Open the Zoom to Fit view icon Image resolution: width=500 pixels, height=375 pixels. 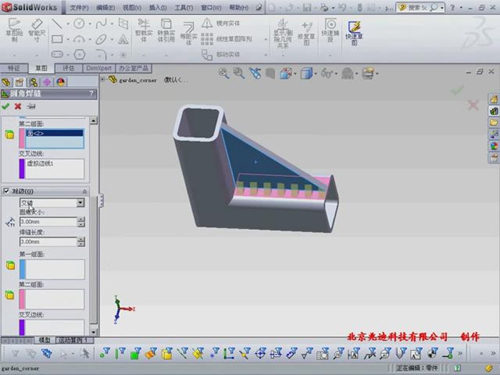pyautogui.click(x=224, y=73)
